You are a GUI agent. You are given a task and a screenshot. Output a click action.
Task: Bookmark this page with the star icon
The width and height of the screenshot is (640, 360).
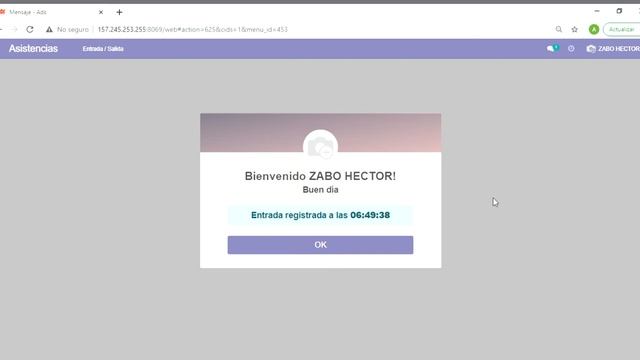coord(575,29)
